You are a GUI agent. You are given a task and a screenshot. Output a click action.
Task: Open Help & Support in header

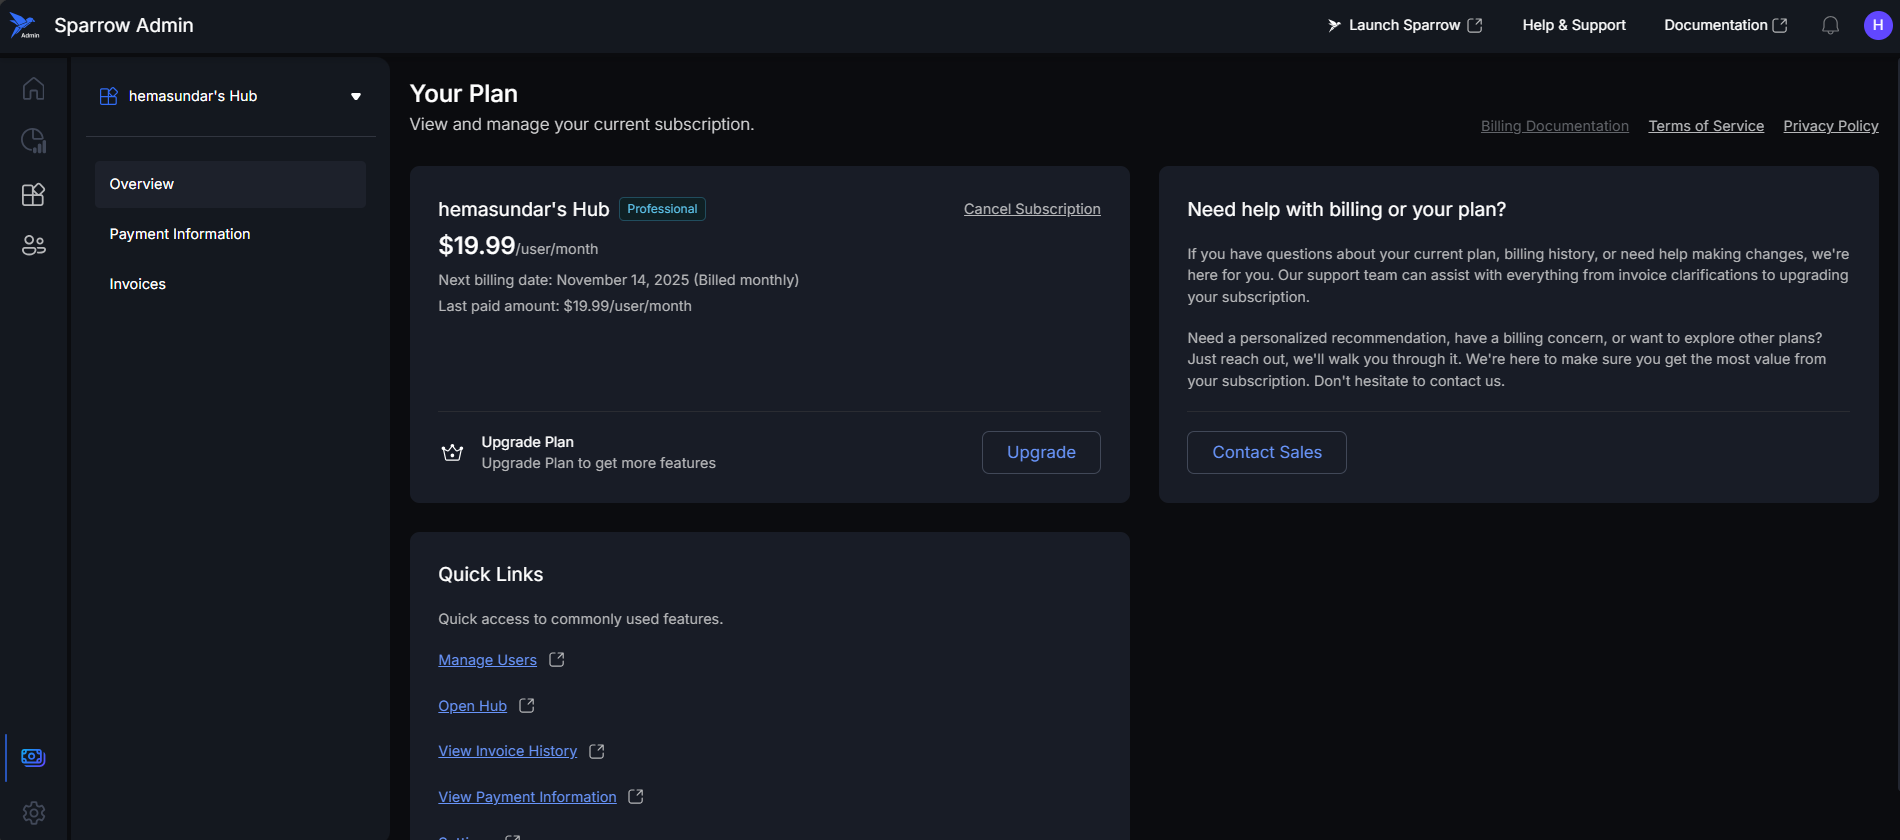(1573, 26)
